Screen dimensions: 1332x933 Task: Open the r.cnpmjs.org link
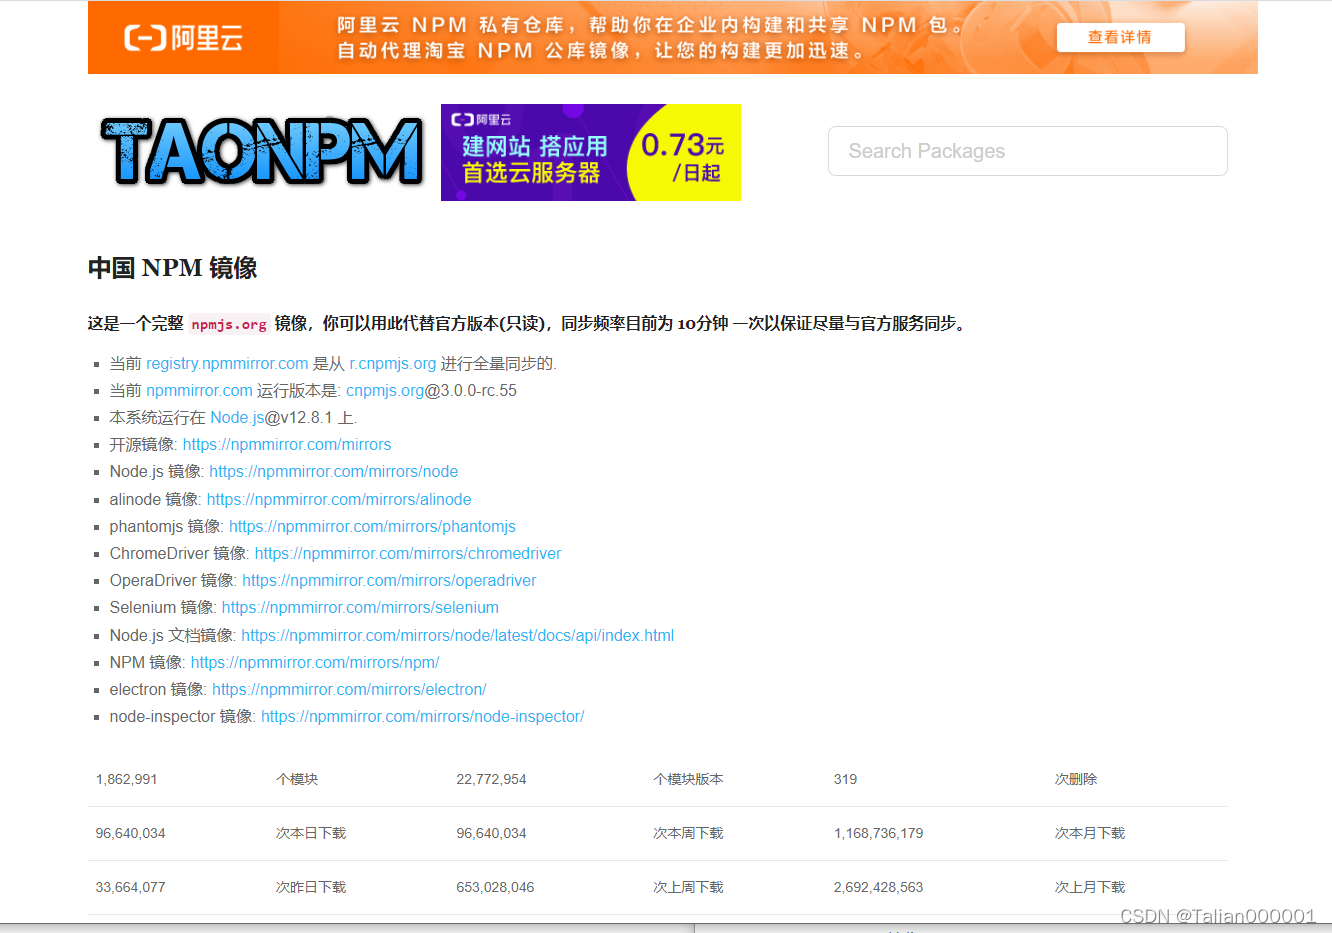pyautogui.click(x=392, y=363)
